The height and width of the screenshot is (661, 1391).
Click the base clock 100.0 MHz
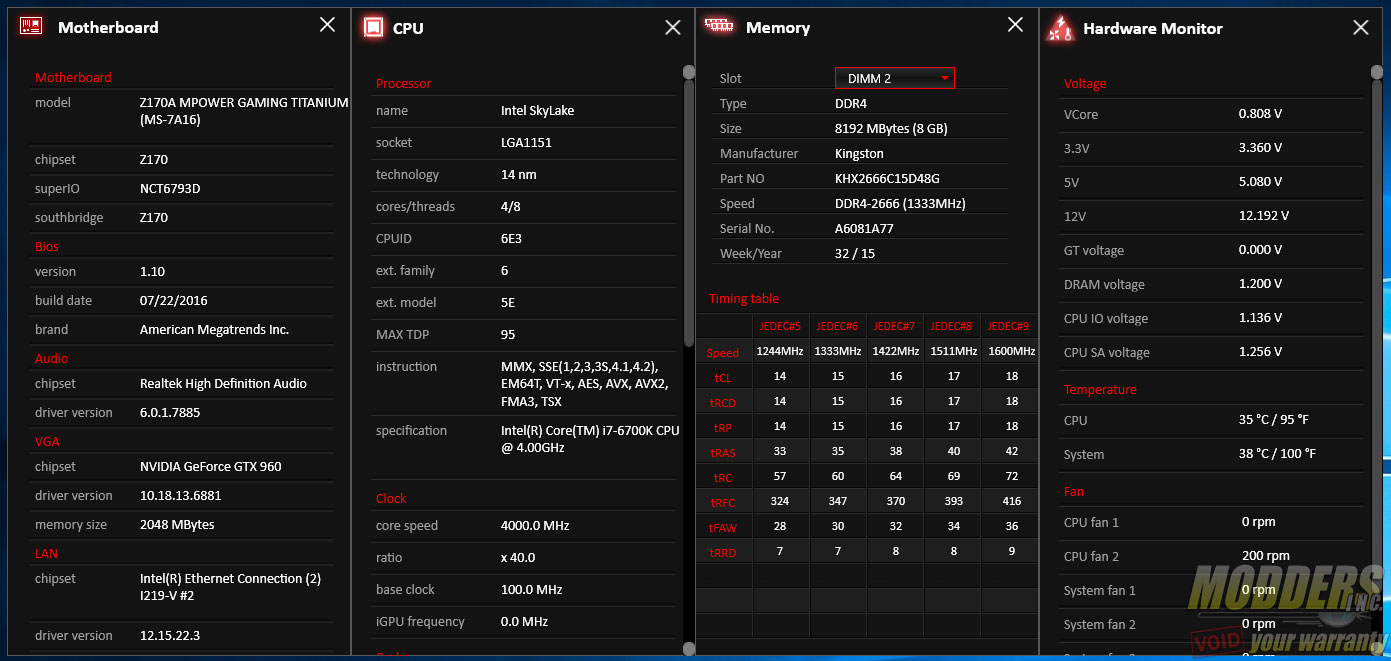coord(531,589)
